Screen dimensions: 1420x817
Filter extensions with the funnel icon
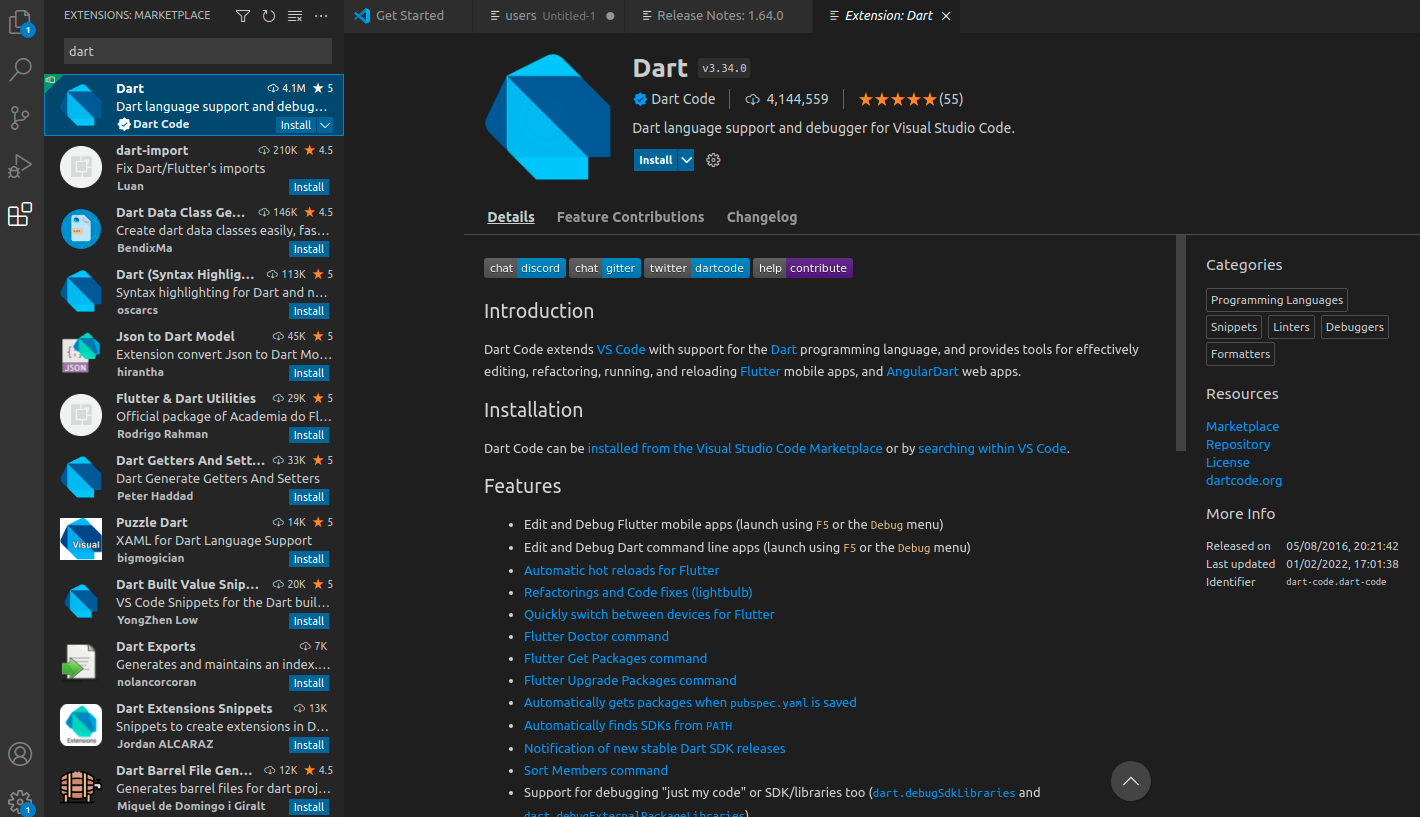click(243, 16)
